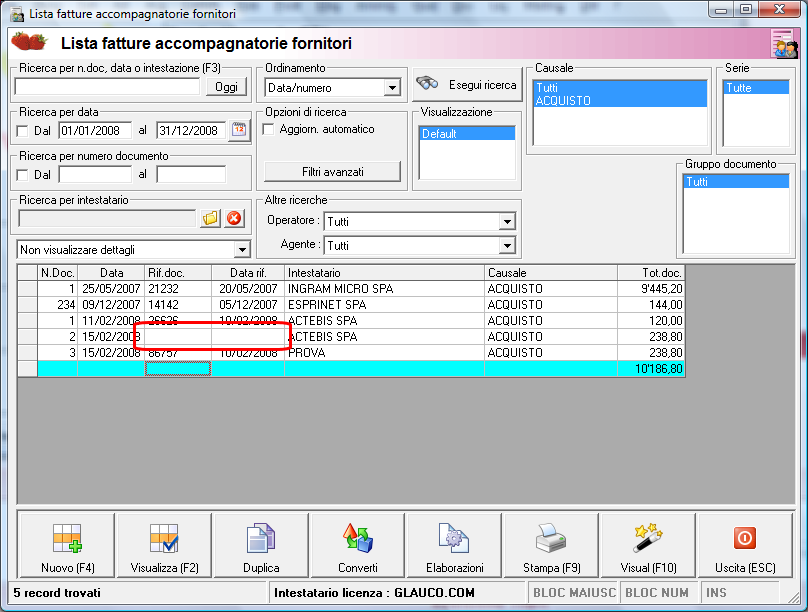This screenshot has height=612, width=808.
Task: Click Rif.doc. value 21232
Action: click(178, 288)
